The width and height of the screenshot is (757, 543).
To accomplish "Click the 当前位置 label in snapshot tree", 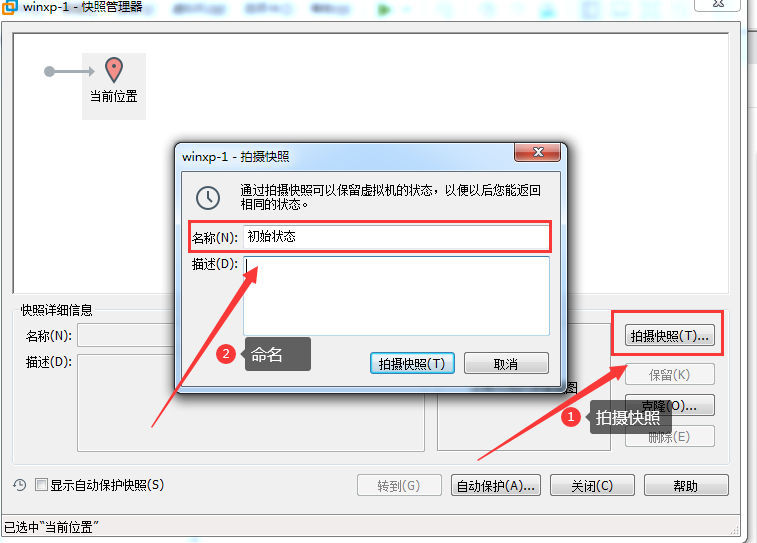I will coord(114,97).
